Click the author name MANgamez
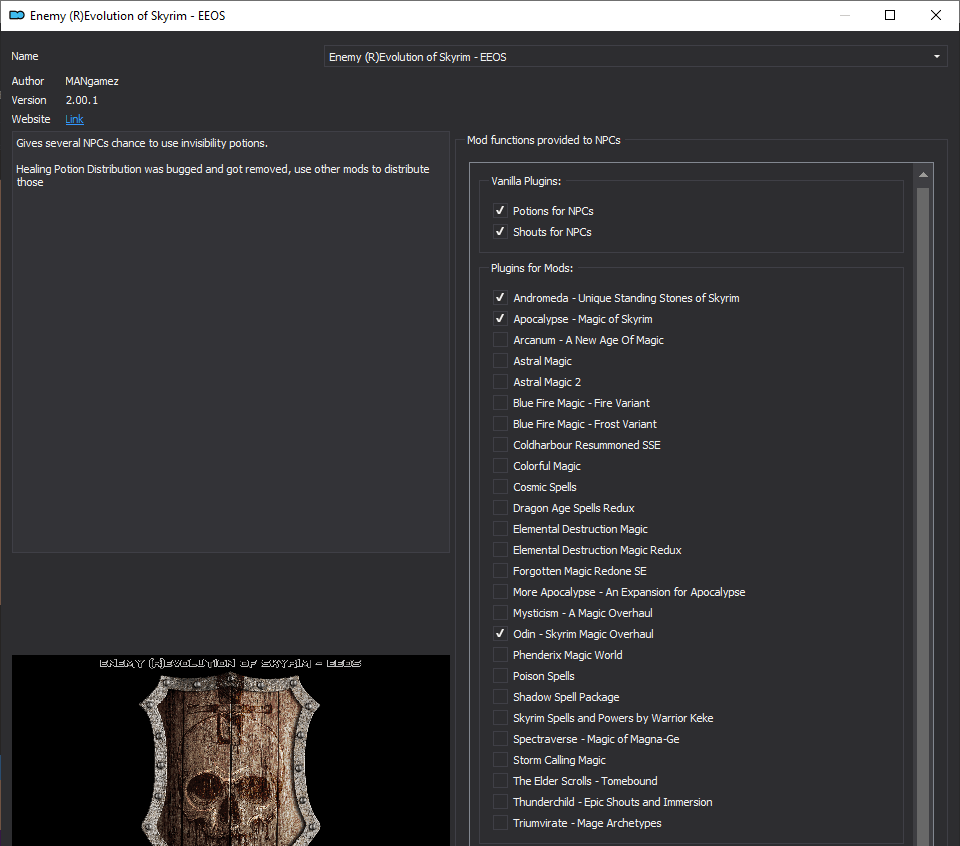Image resolution: width=960 pixels, height=846 pixels. pos(92,81)
